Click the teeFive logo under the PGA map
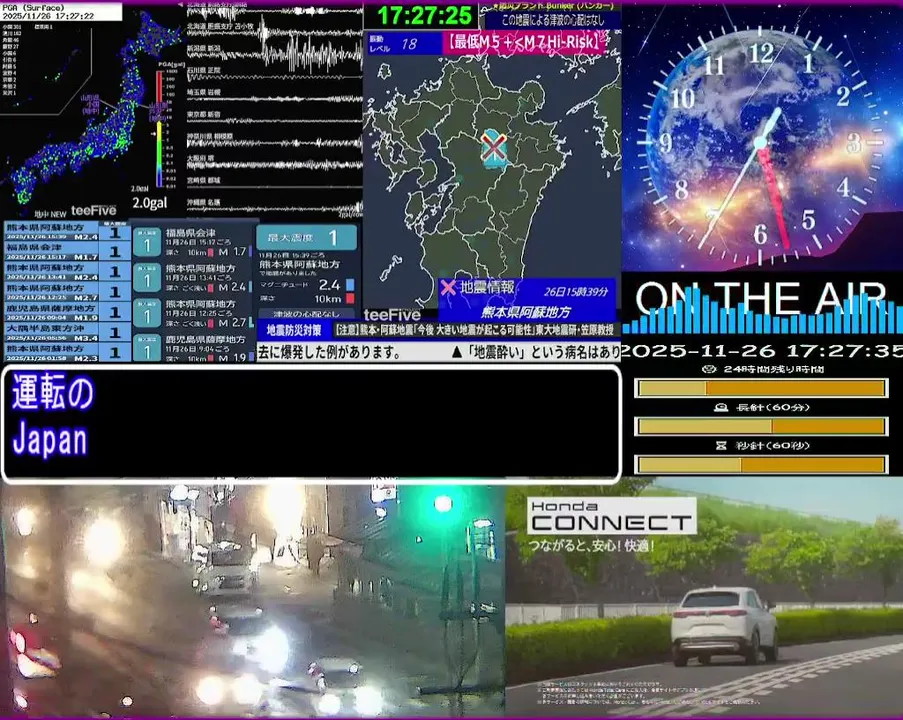The height and width of the screenshot is (720, 903). [x=93, y=210]
